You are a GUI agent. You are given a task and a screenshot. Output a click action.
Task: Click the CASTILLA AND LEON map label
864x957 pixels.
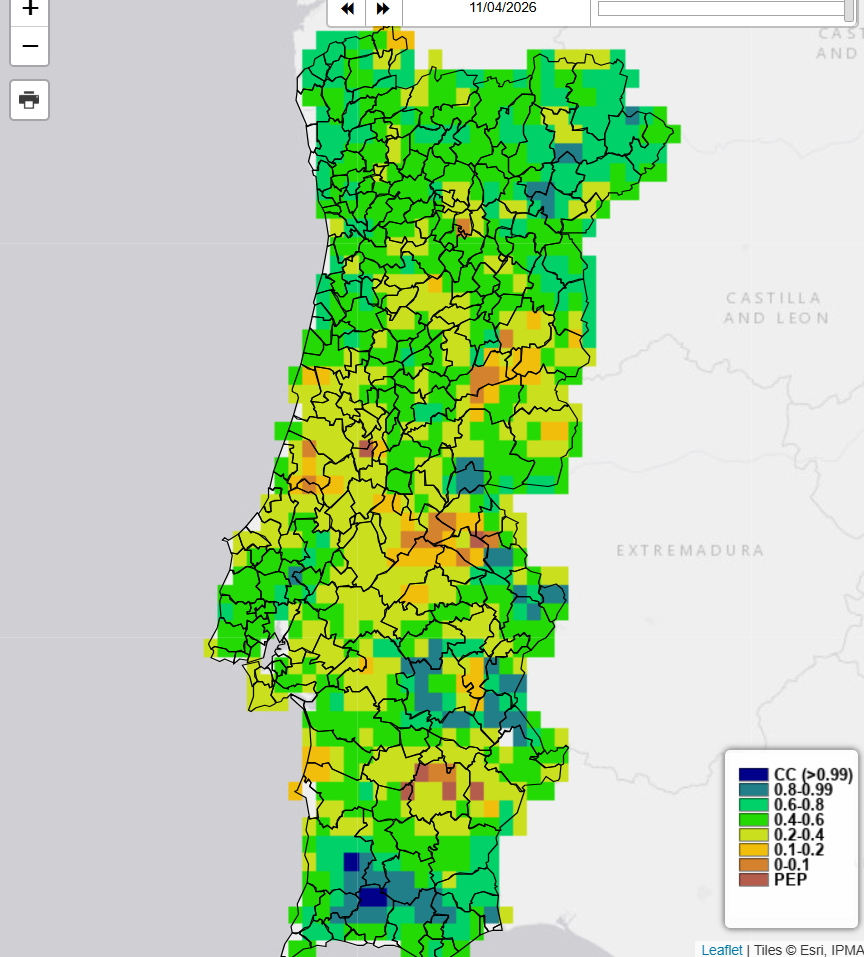pos(776,308)
